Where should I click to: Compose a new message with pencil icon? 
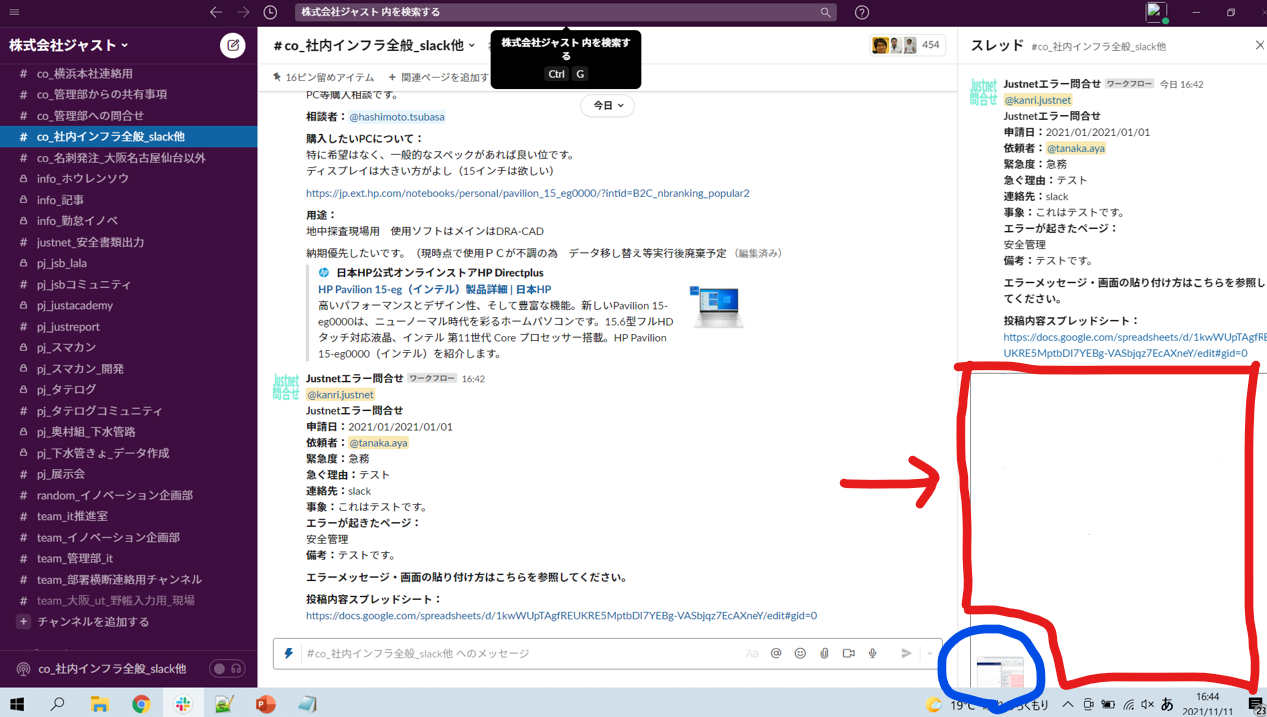click(x=233, y=45)
